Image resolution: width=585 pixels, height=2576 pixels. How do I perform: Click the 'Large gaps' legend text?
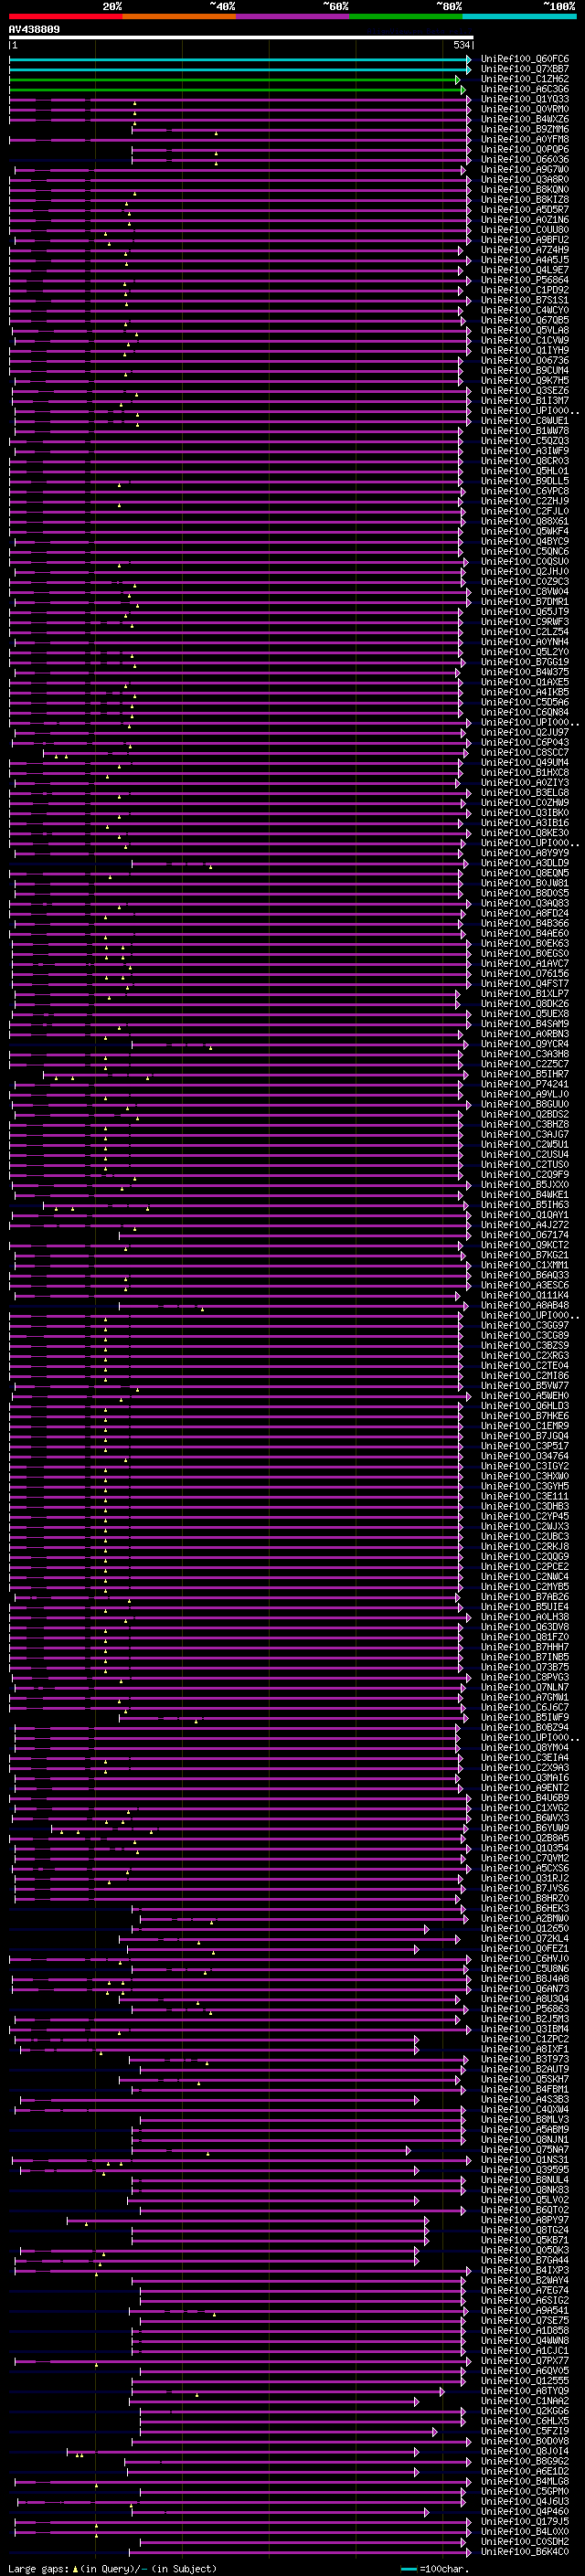pyautogui.click(x=38, y=2569)
